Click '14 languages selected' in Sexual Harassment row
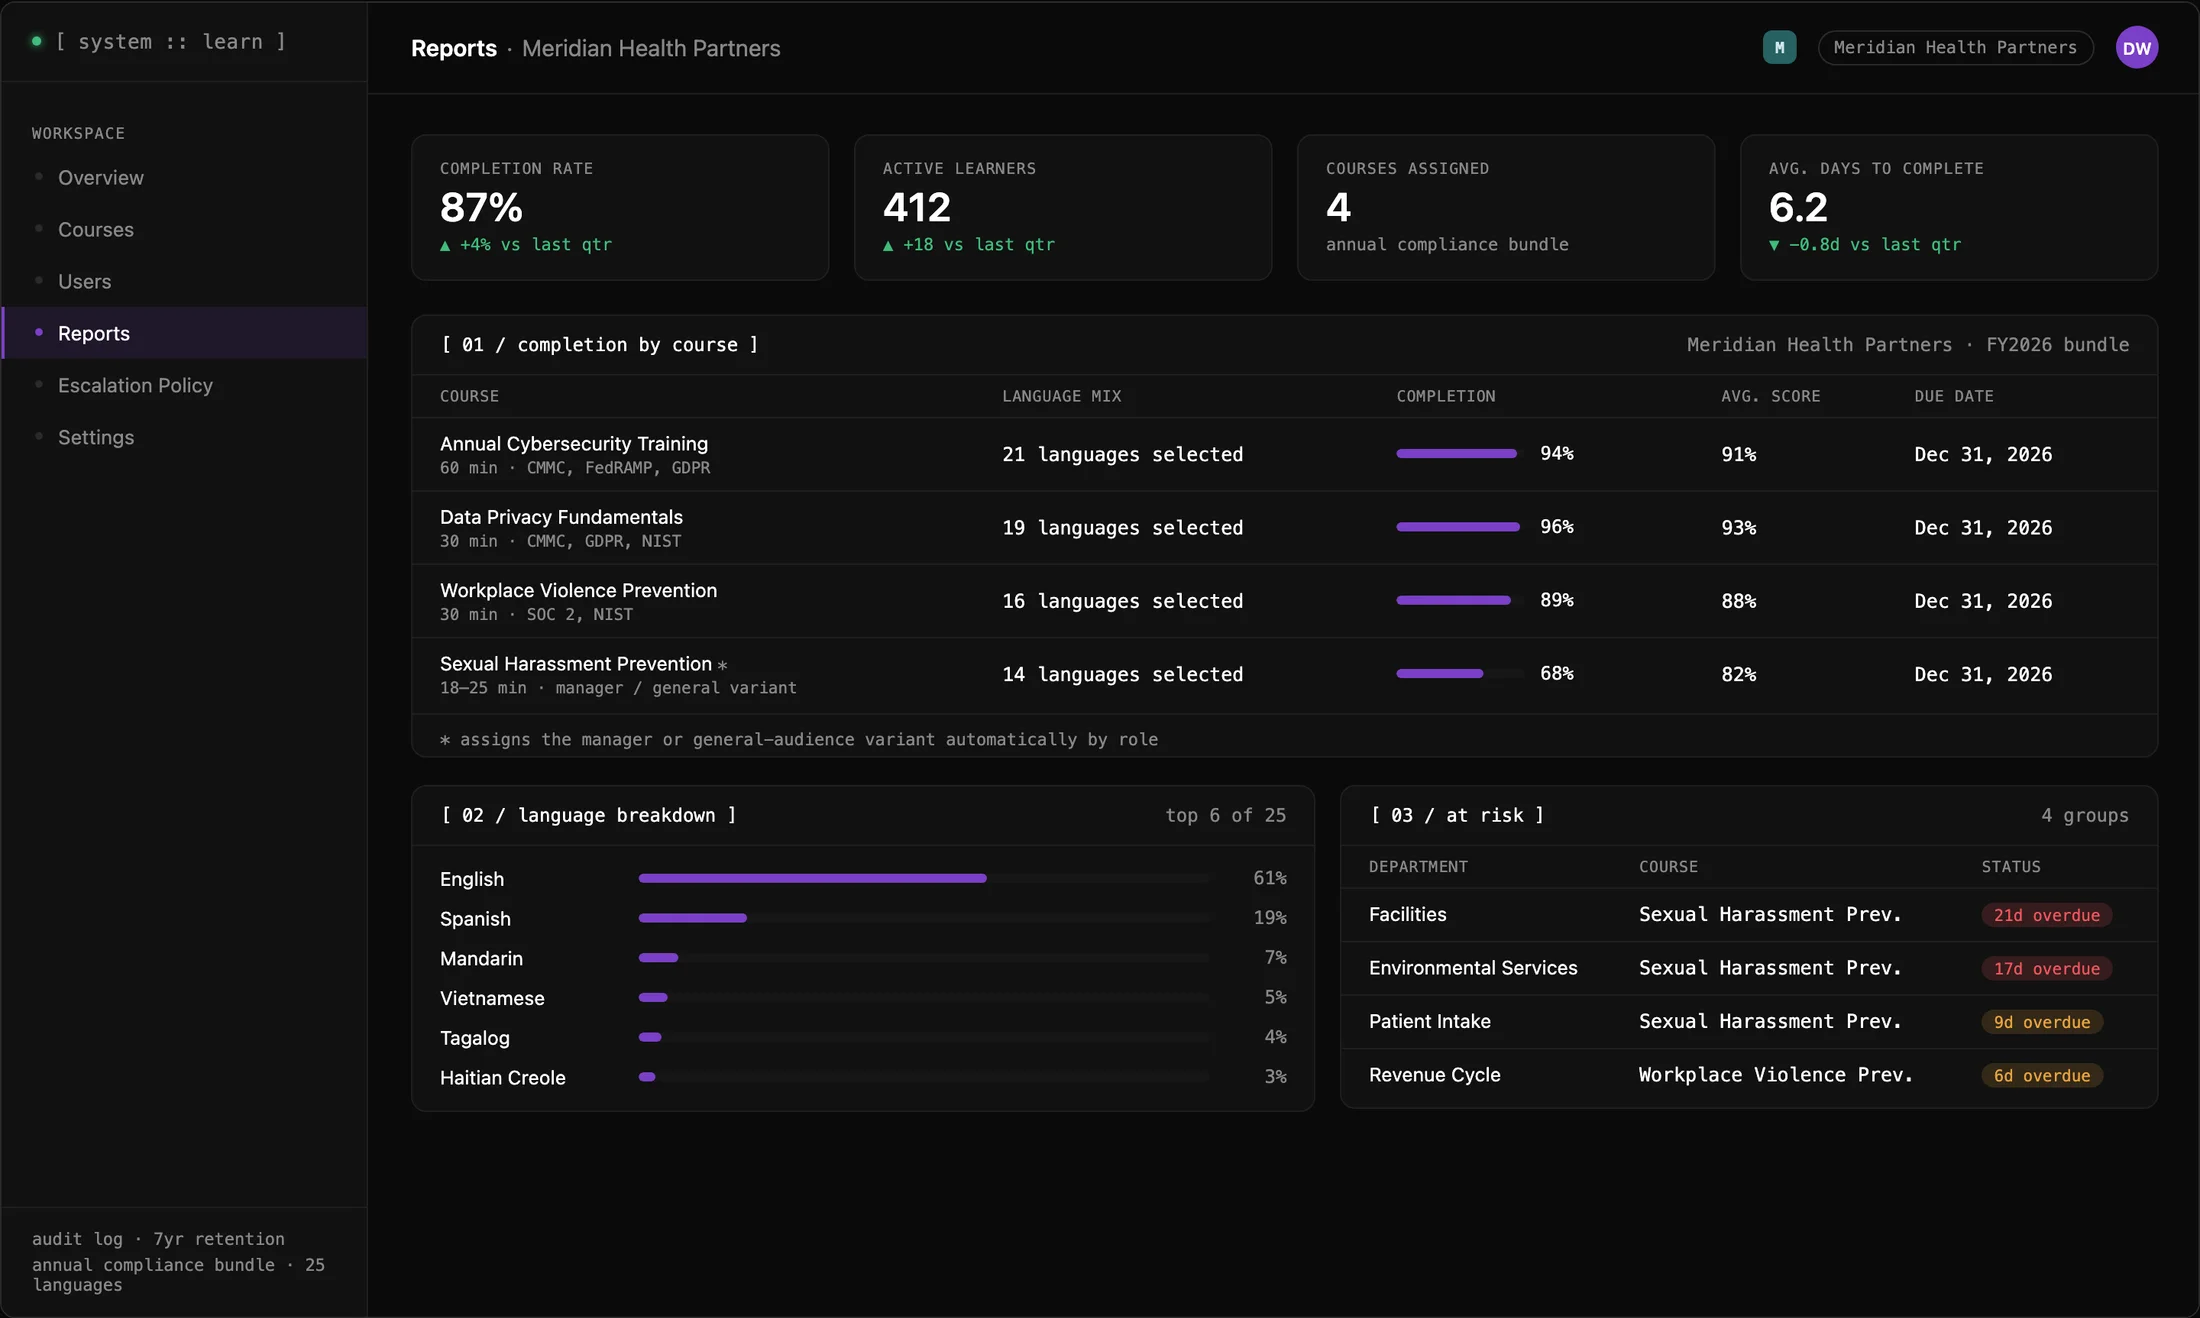The image size is (2200, 1318). click(1122, 674)
